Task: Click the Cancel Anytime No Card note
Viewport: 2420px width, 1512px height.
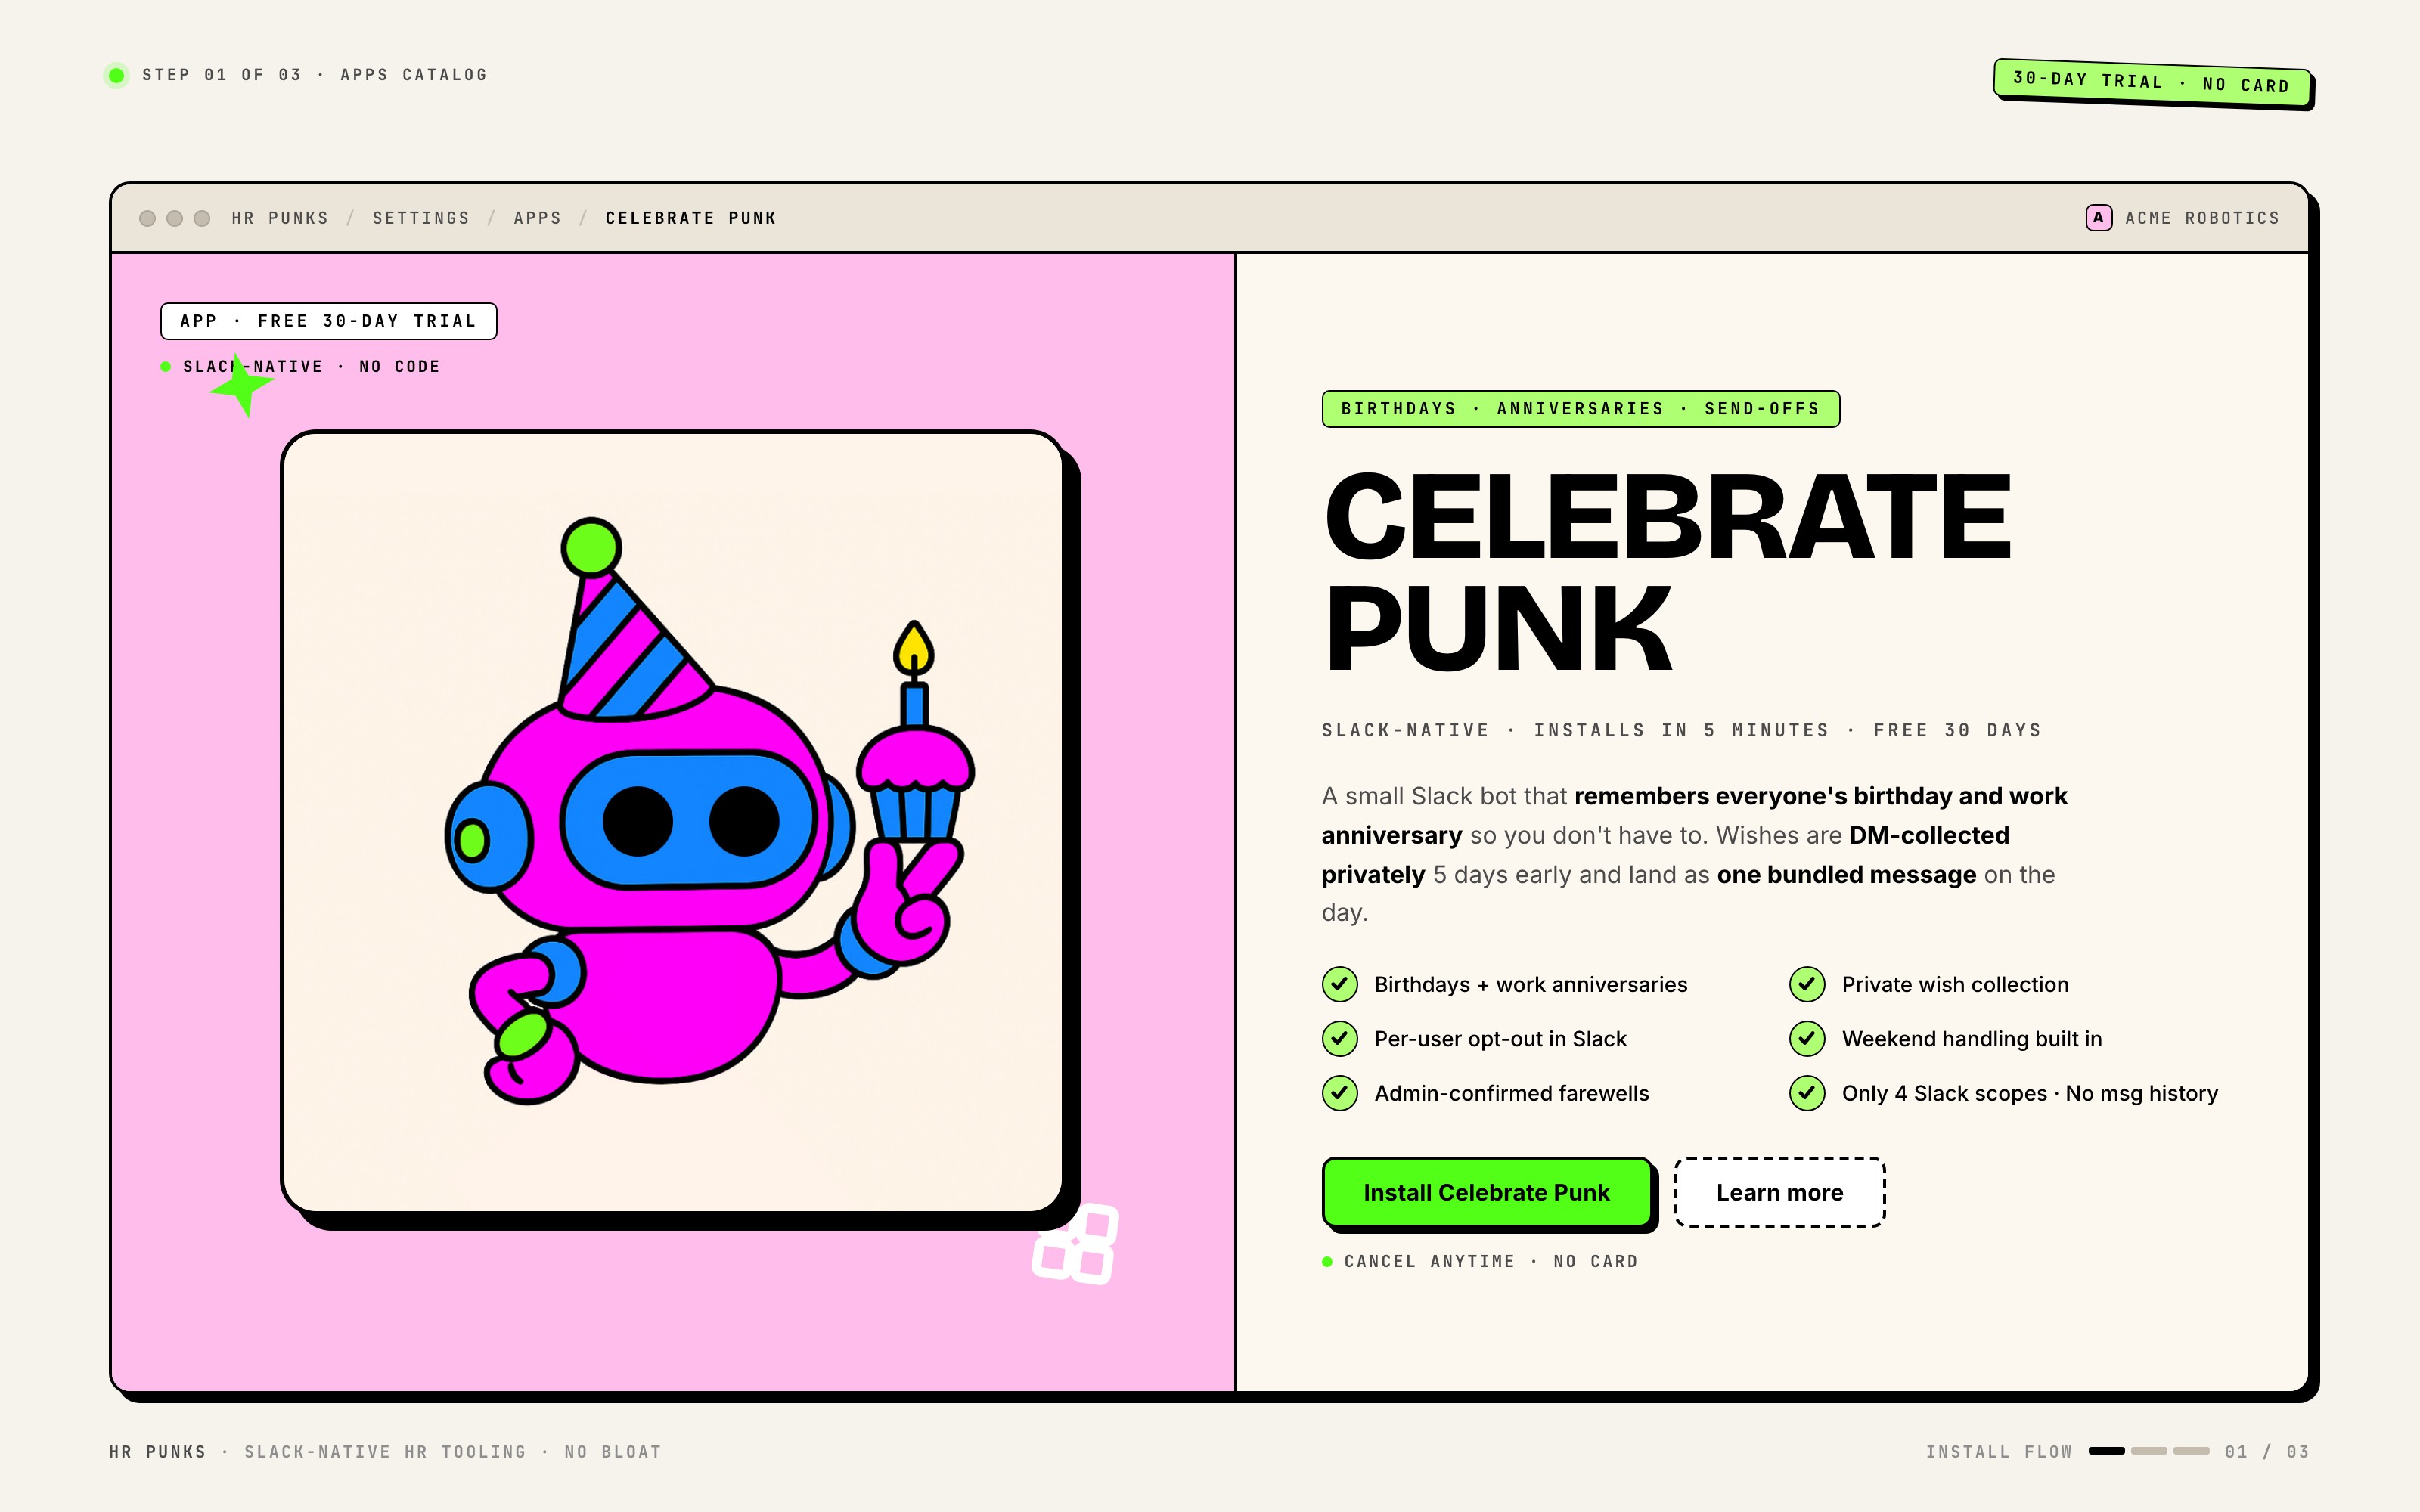Action: [1491, 1262]
